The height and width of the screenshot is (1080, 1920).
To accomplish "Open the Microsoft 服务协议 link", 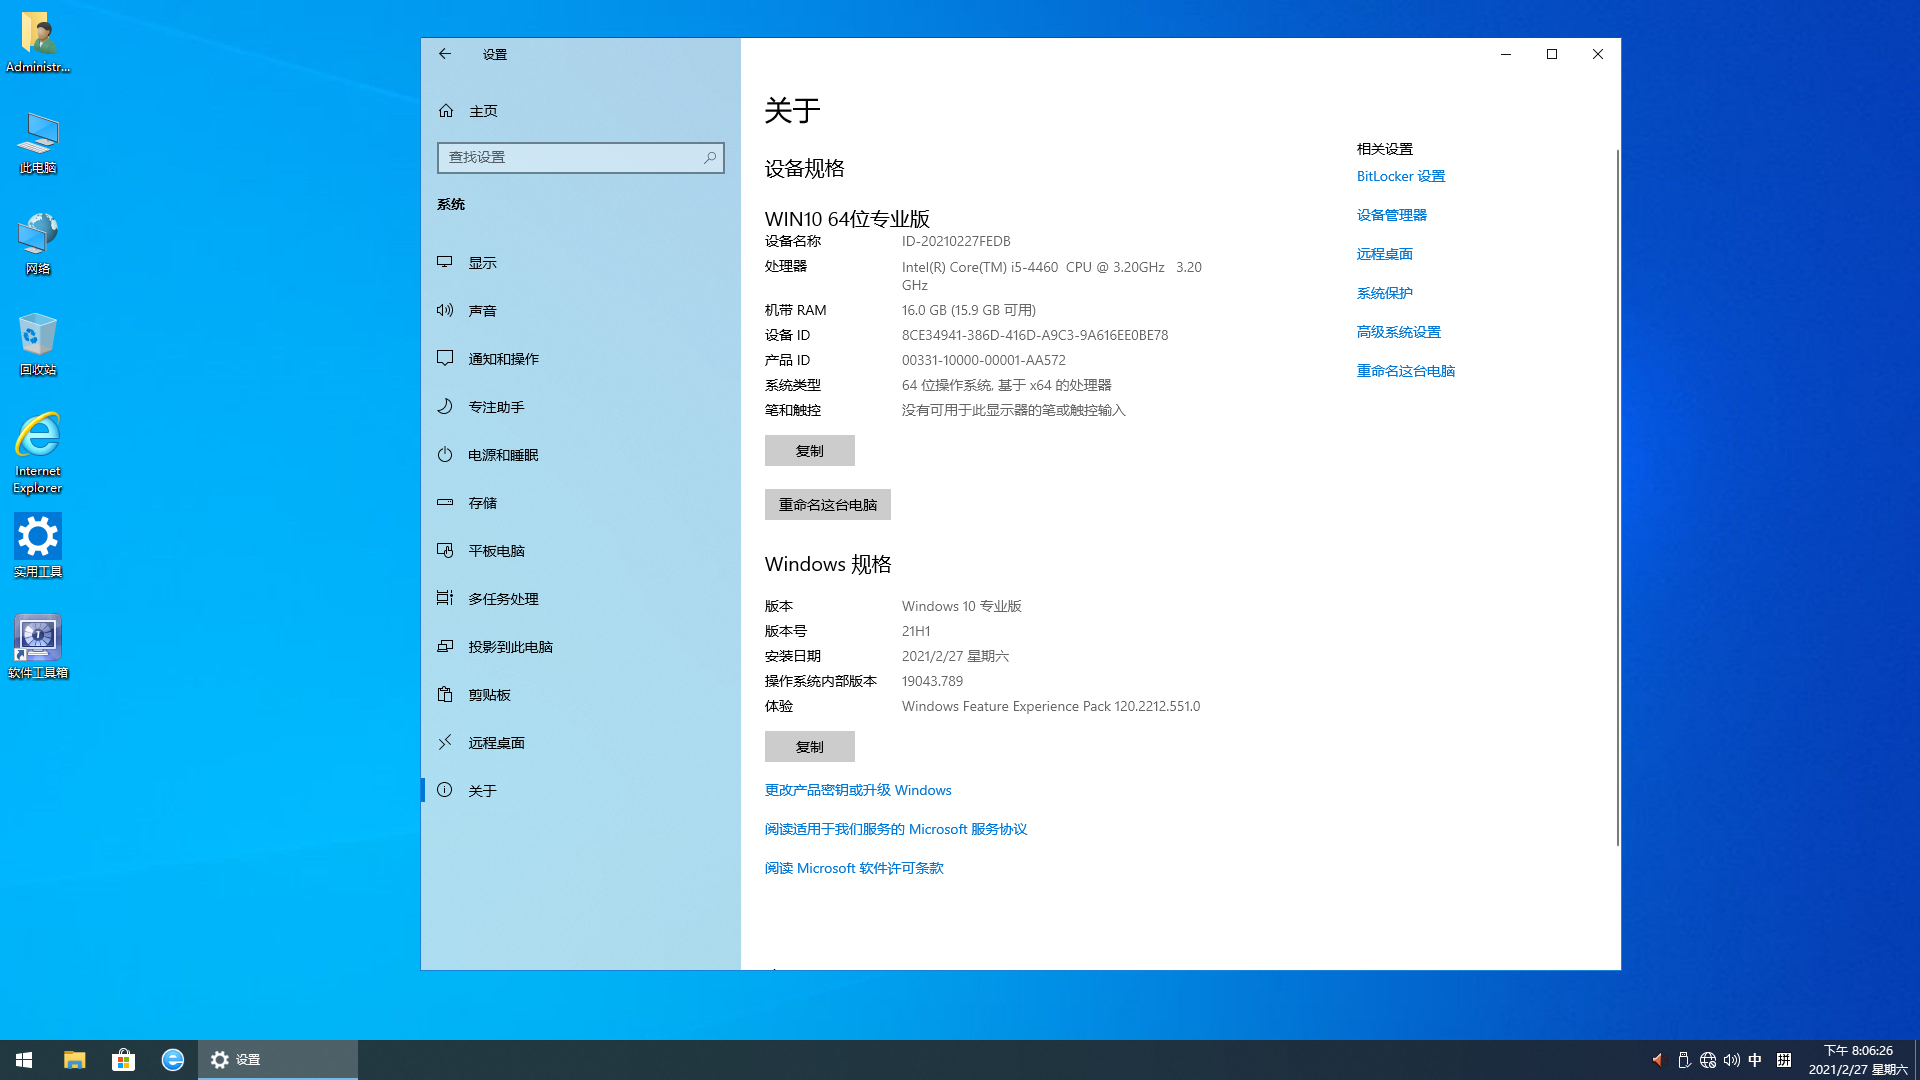I will (x=896, y=829).
